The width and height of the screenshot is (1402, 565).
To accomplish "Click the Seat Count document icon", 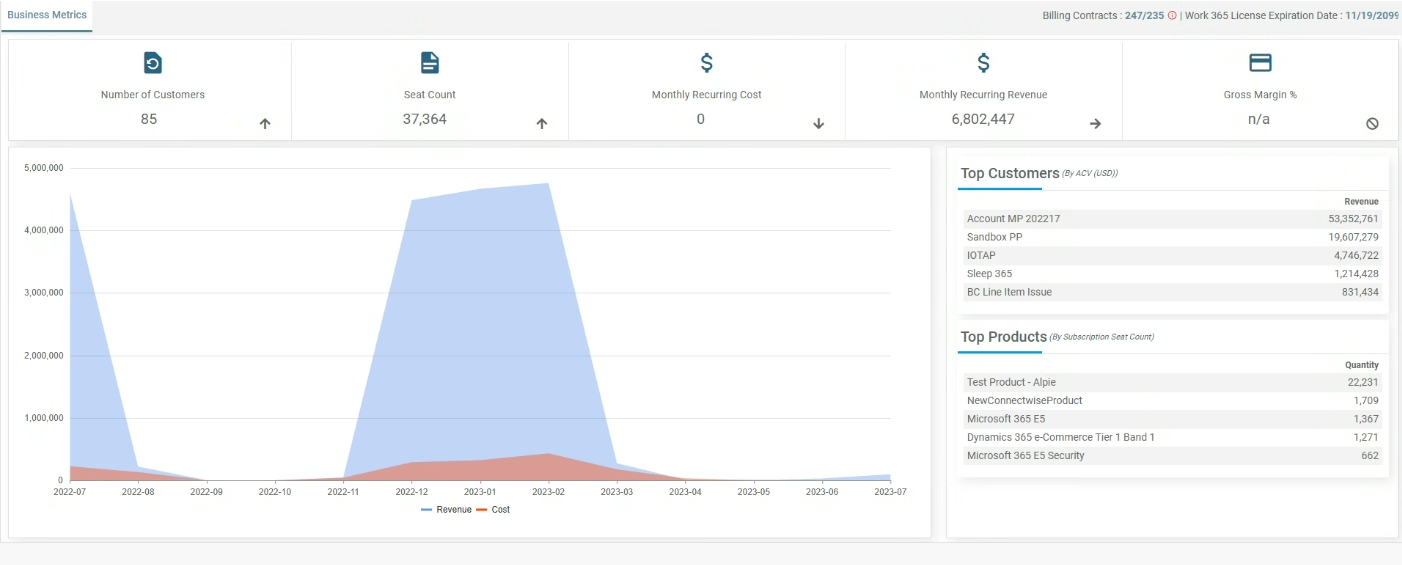I will pos(430,63).
